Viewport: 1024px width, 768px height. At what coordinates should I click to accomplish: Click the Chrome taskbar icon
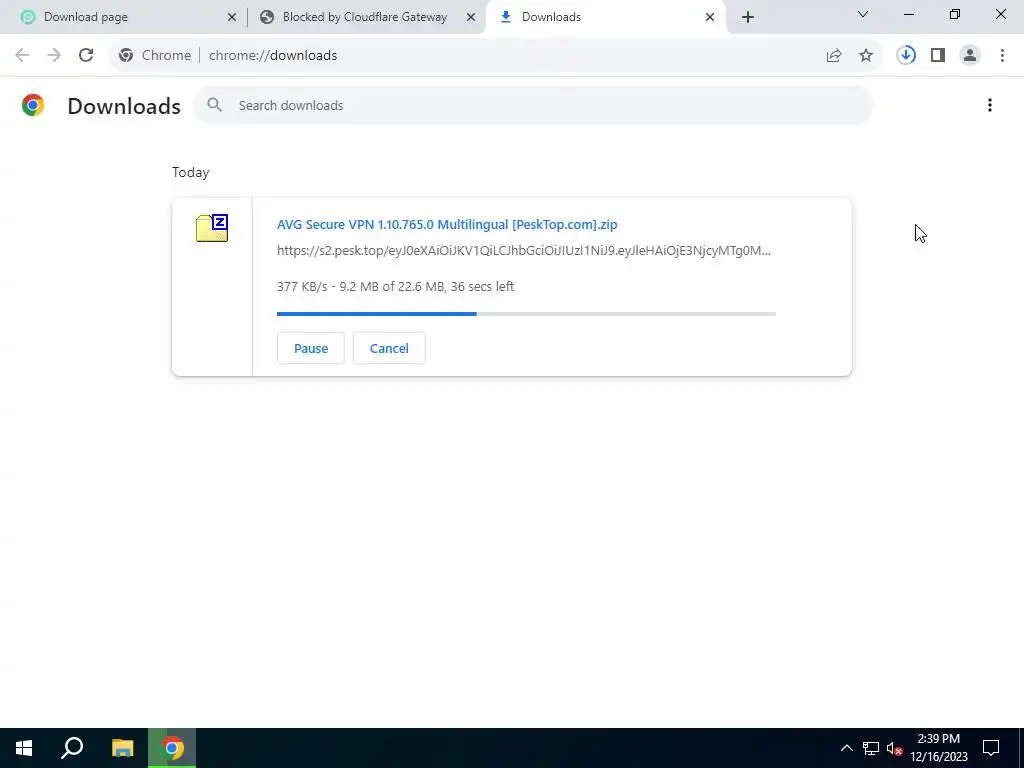coord(172,748)
